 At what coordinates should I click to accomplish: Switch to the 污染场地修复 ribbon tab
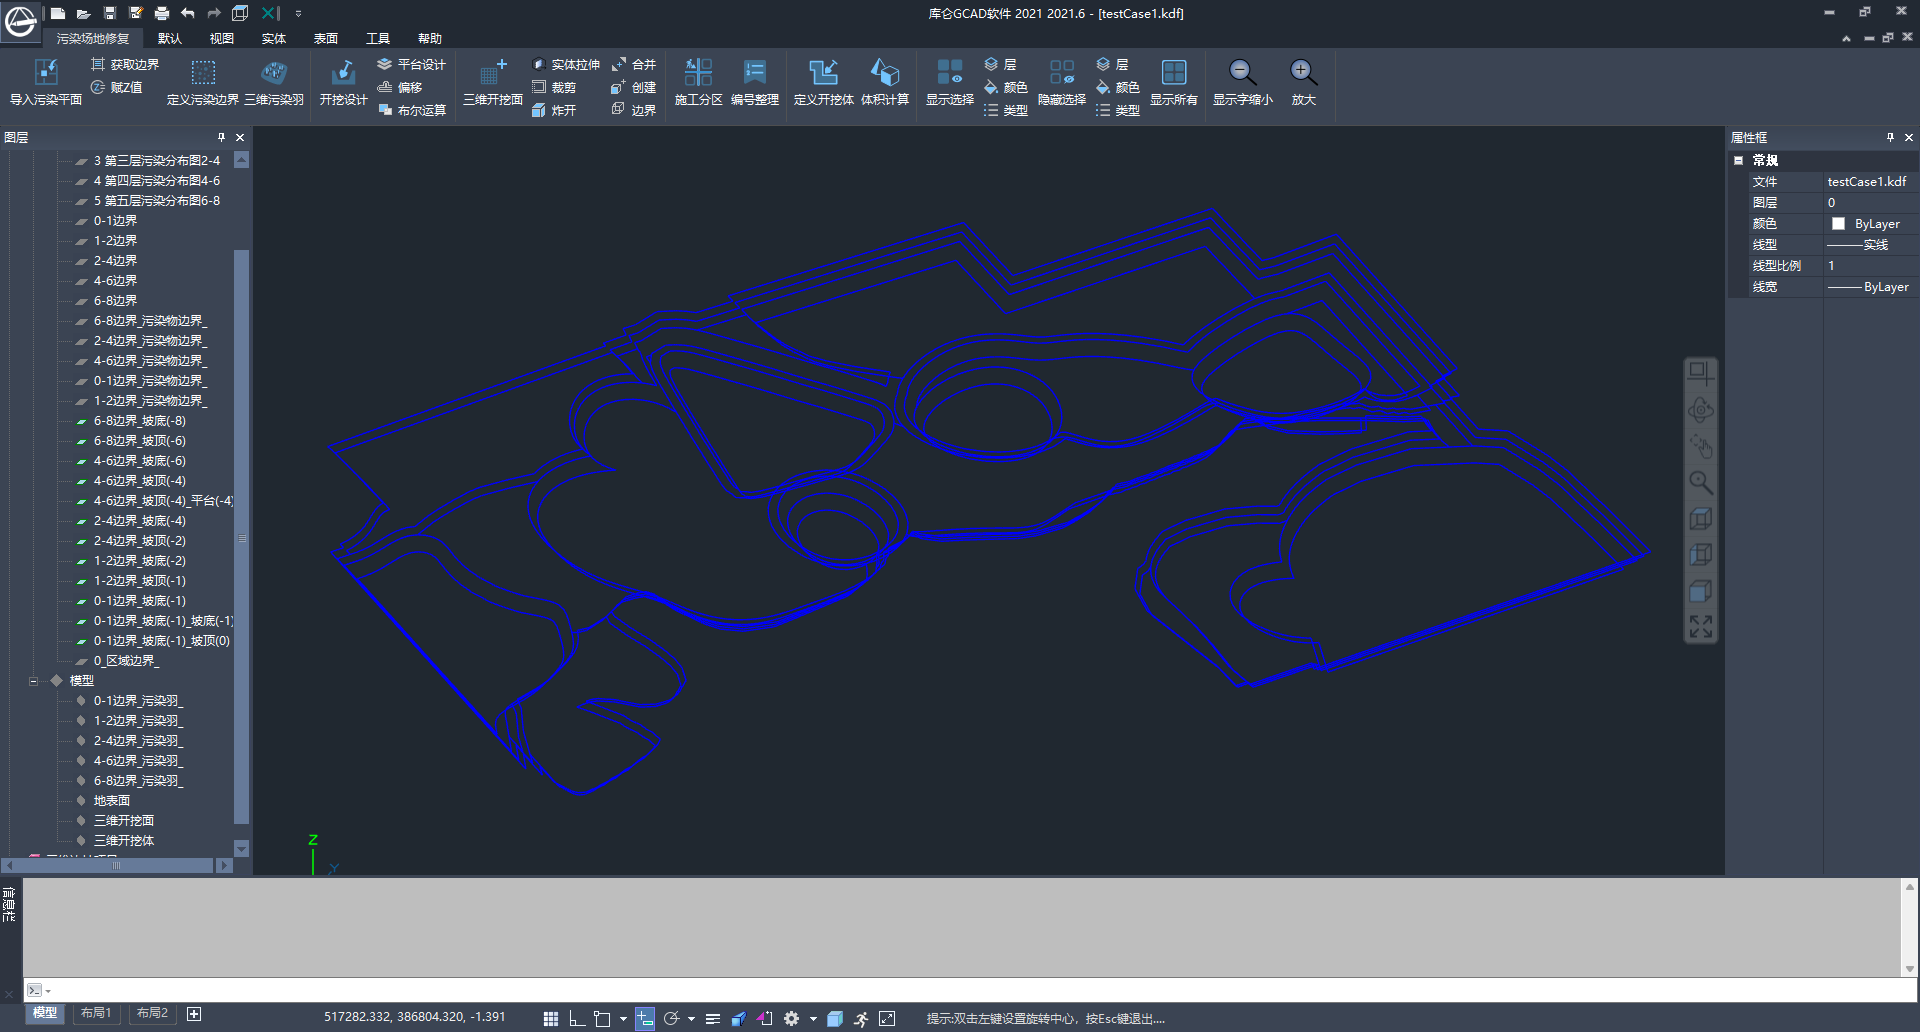(x=93, y=38)
